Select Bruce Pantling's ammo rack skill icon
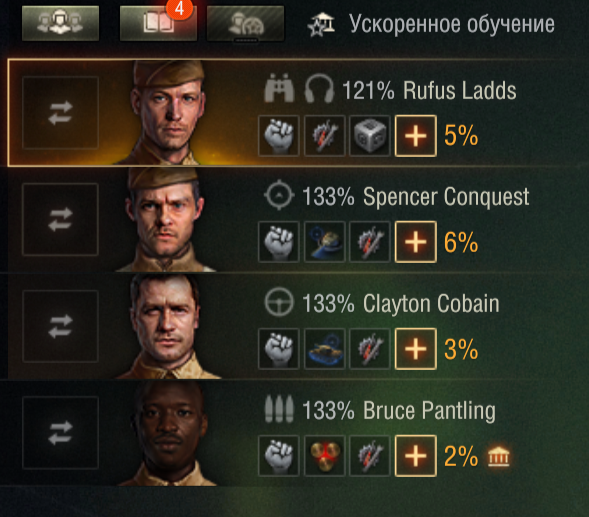This screenshot has height=517, width=589. pyautogui.click(x=324, y=456)
